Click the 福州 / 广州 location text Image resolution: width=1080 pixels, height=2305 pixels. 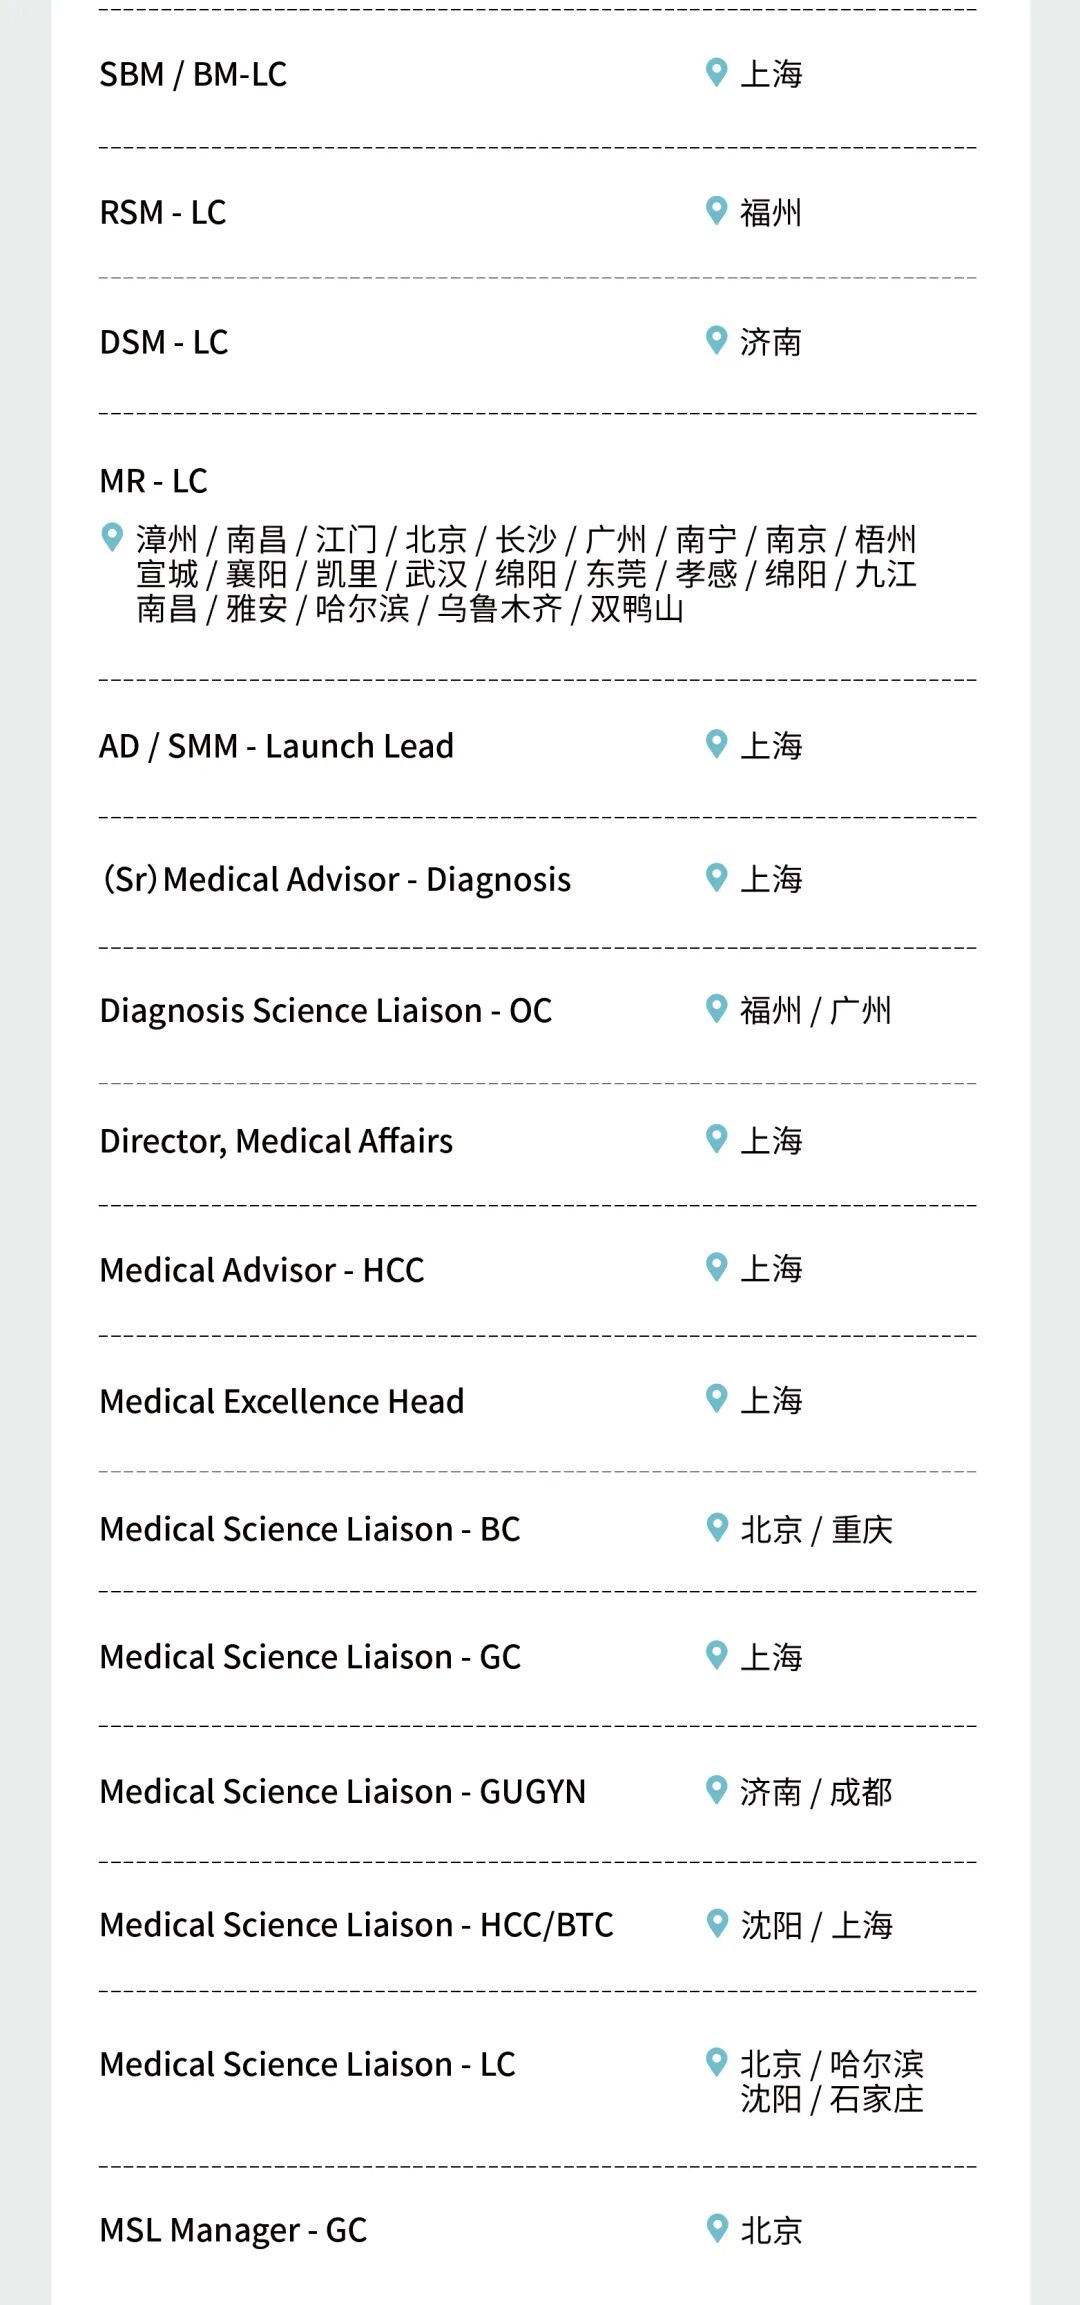coord(816,1010)
